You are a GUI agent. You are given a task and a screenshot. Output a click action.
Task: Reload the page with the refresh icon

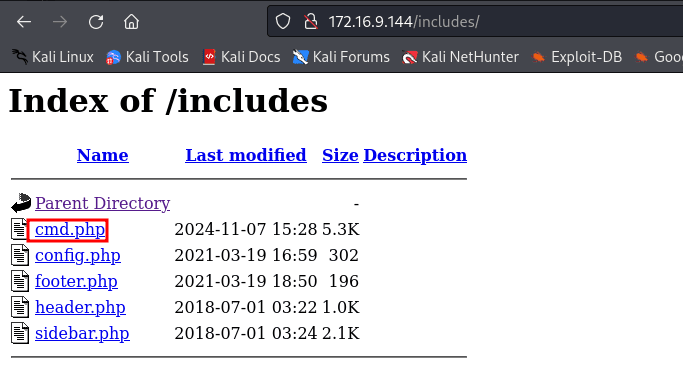96,21
